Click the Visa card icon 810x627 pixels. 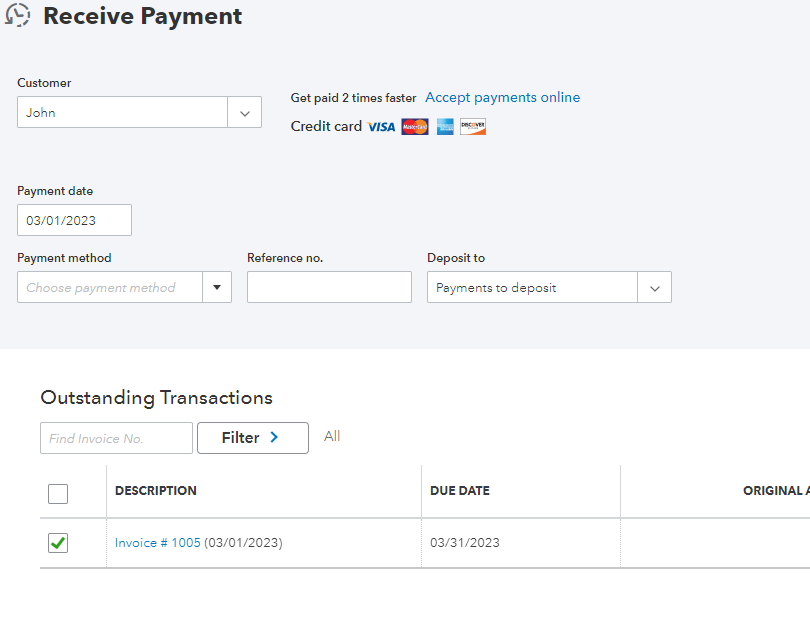(380, 127)
